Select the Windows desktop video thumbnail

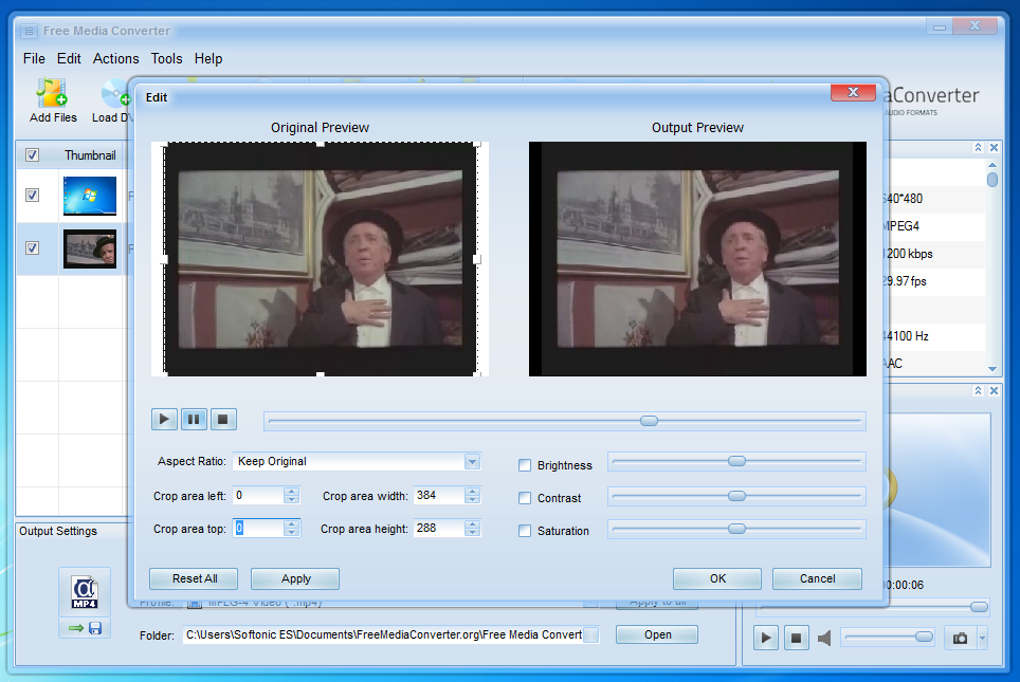tap(90, 195)
